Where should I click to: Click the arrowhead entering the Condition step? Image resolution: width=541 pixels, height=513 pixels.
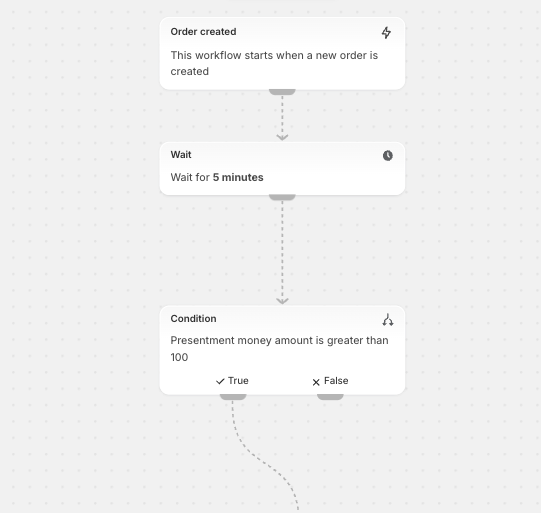click(282, 301)
